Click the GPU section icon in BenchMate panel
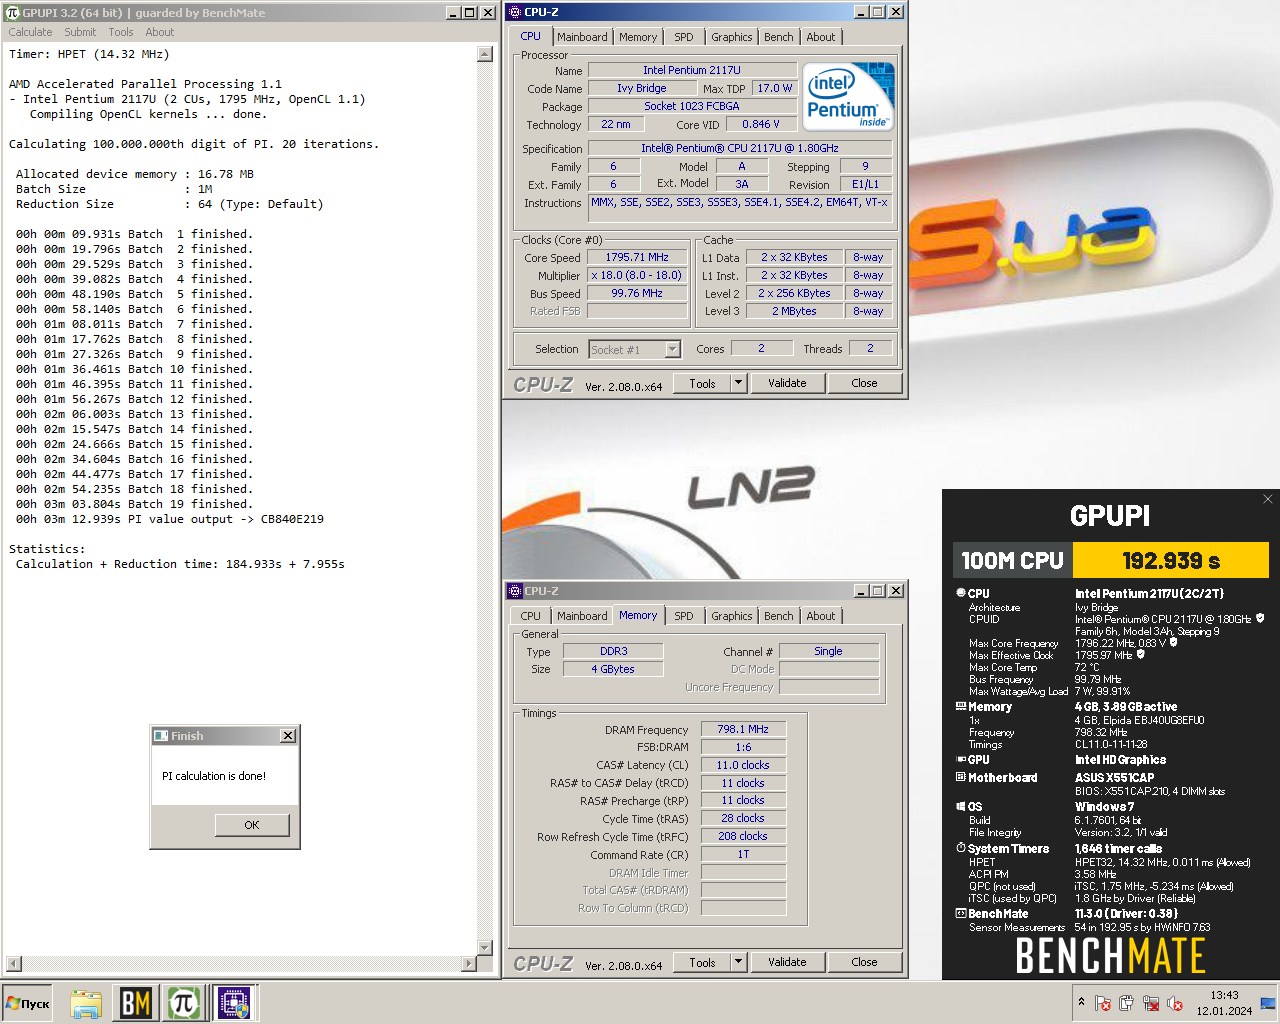The height and width of the screenshot is (1024, 1280). point(961,759)
